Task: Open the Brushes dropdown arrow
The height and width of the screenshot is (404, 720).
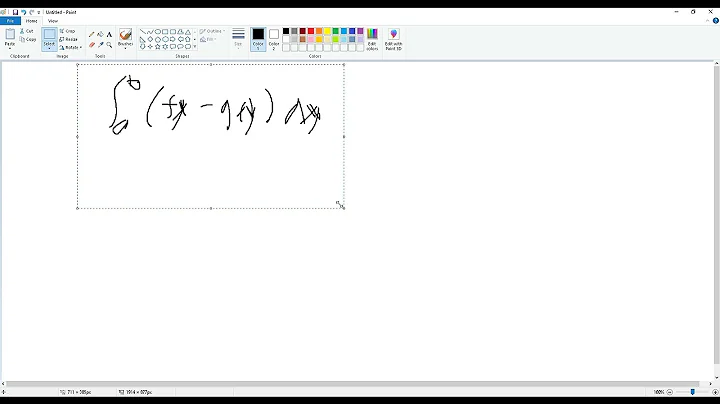Action: (125, 46)
